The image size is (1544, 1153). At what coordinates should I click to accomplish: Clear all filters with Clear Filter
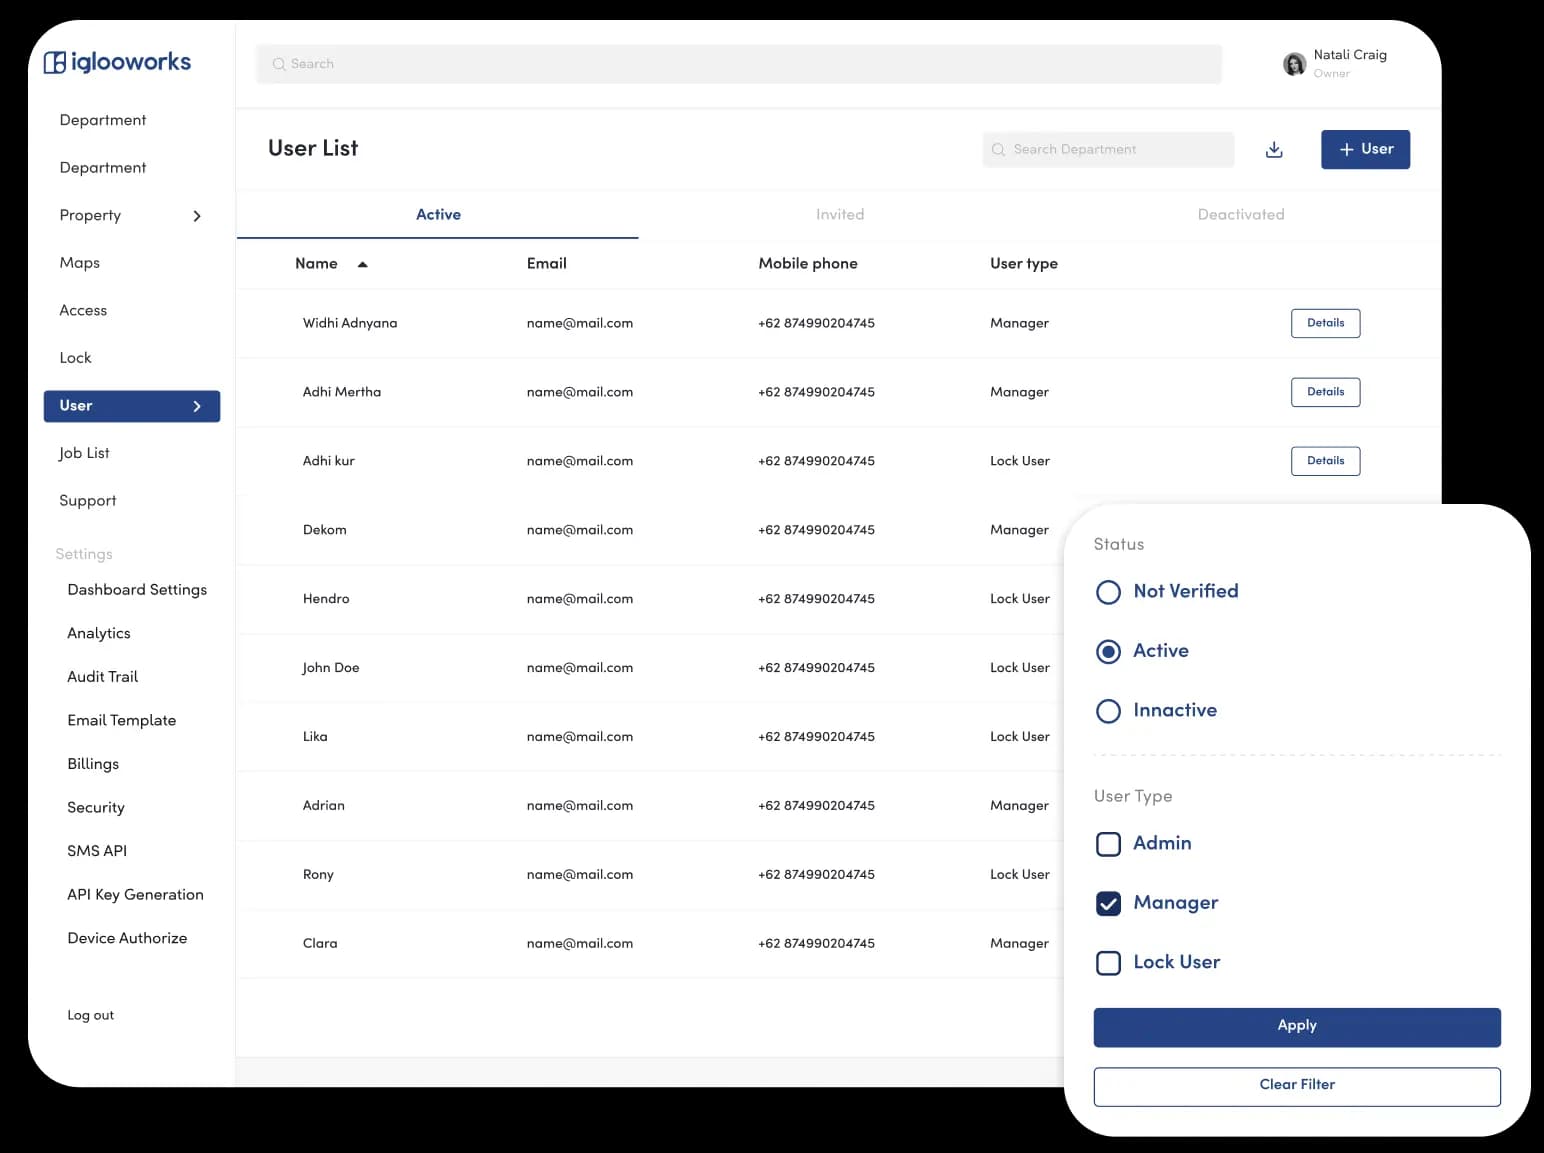coord(1296,1085)
